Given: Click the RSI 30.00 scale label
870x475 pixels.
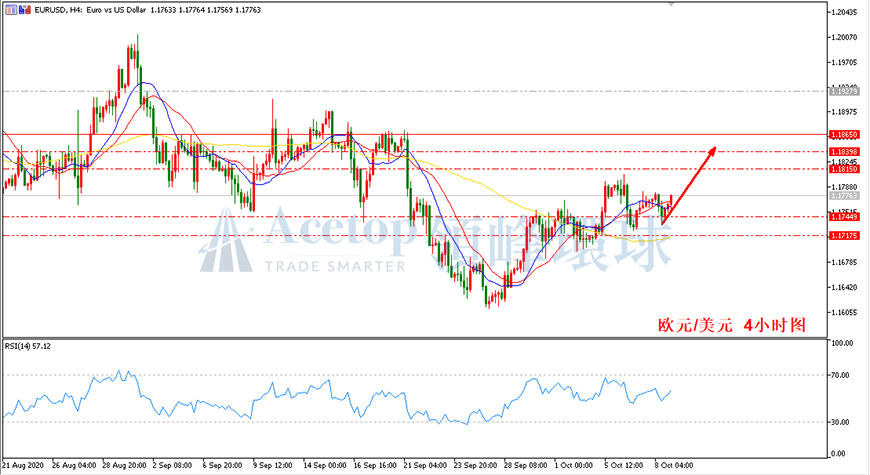Looking at the screenshot, I should [x=840, y=422].
